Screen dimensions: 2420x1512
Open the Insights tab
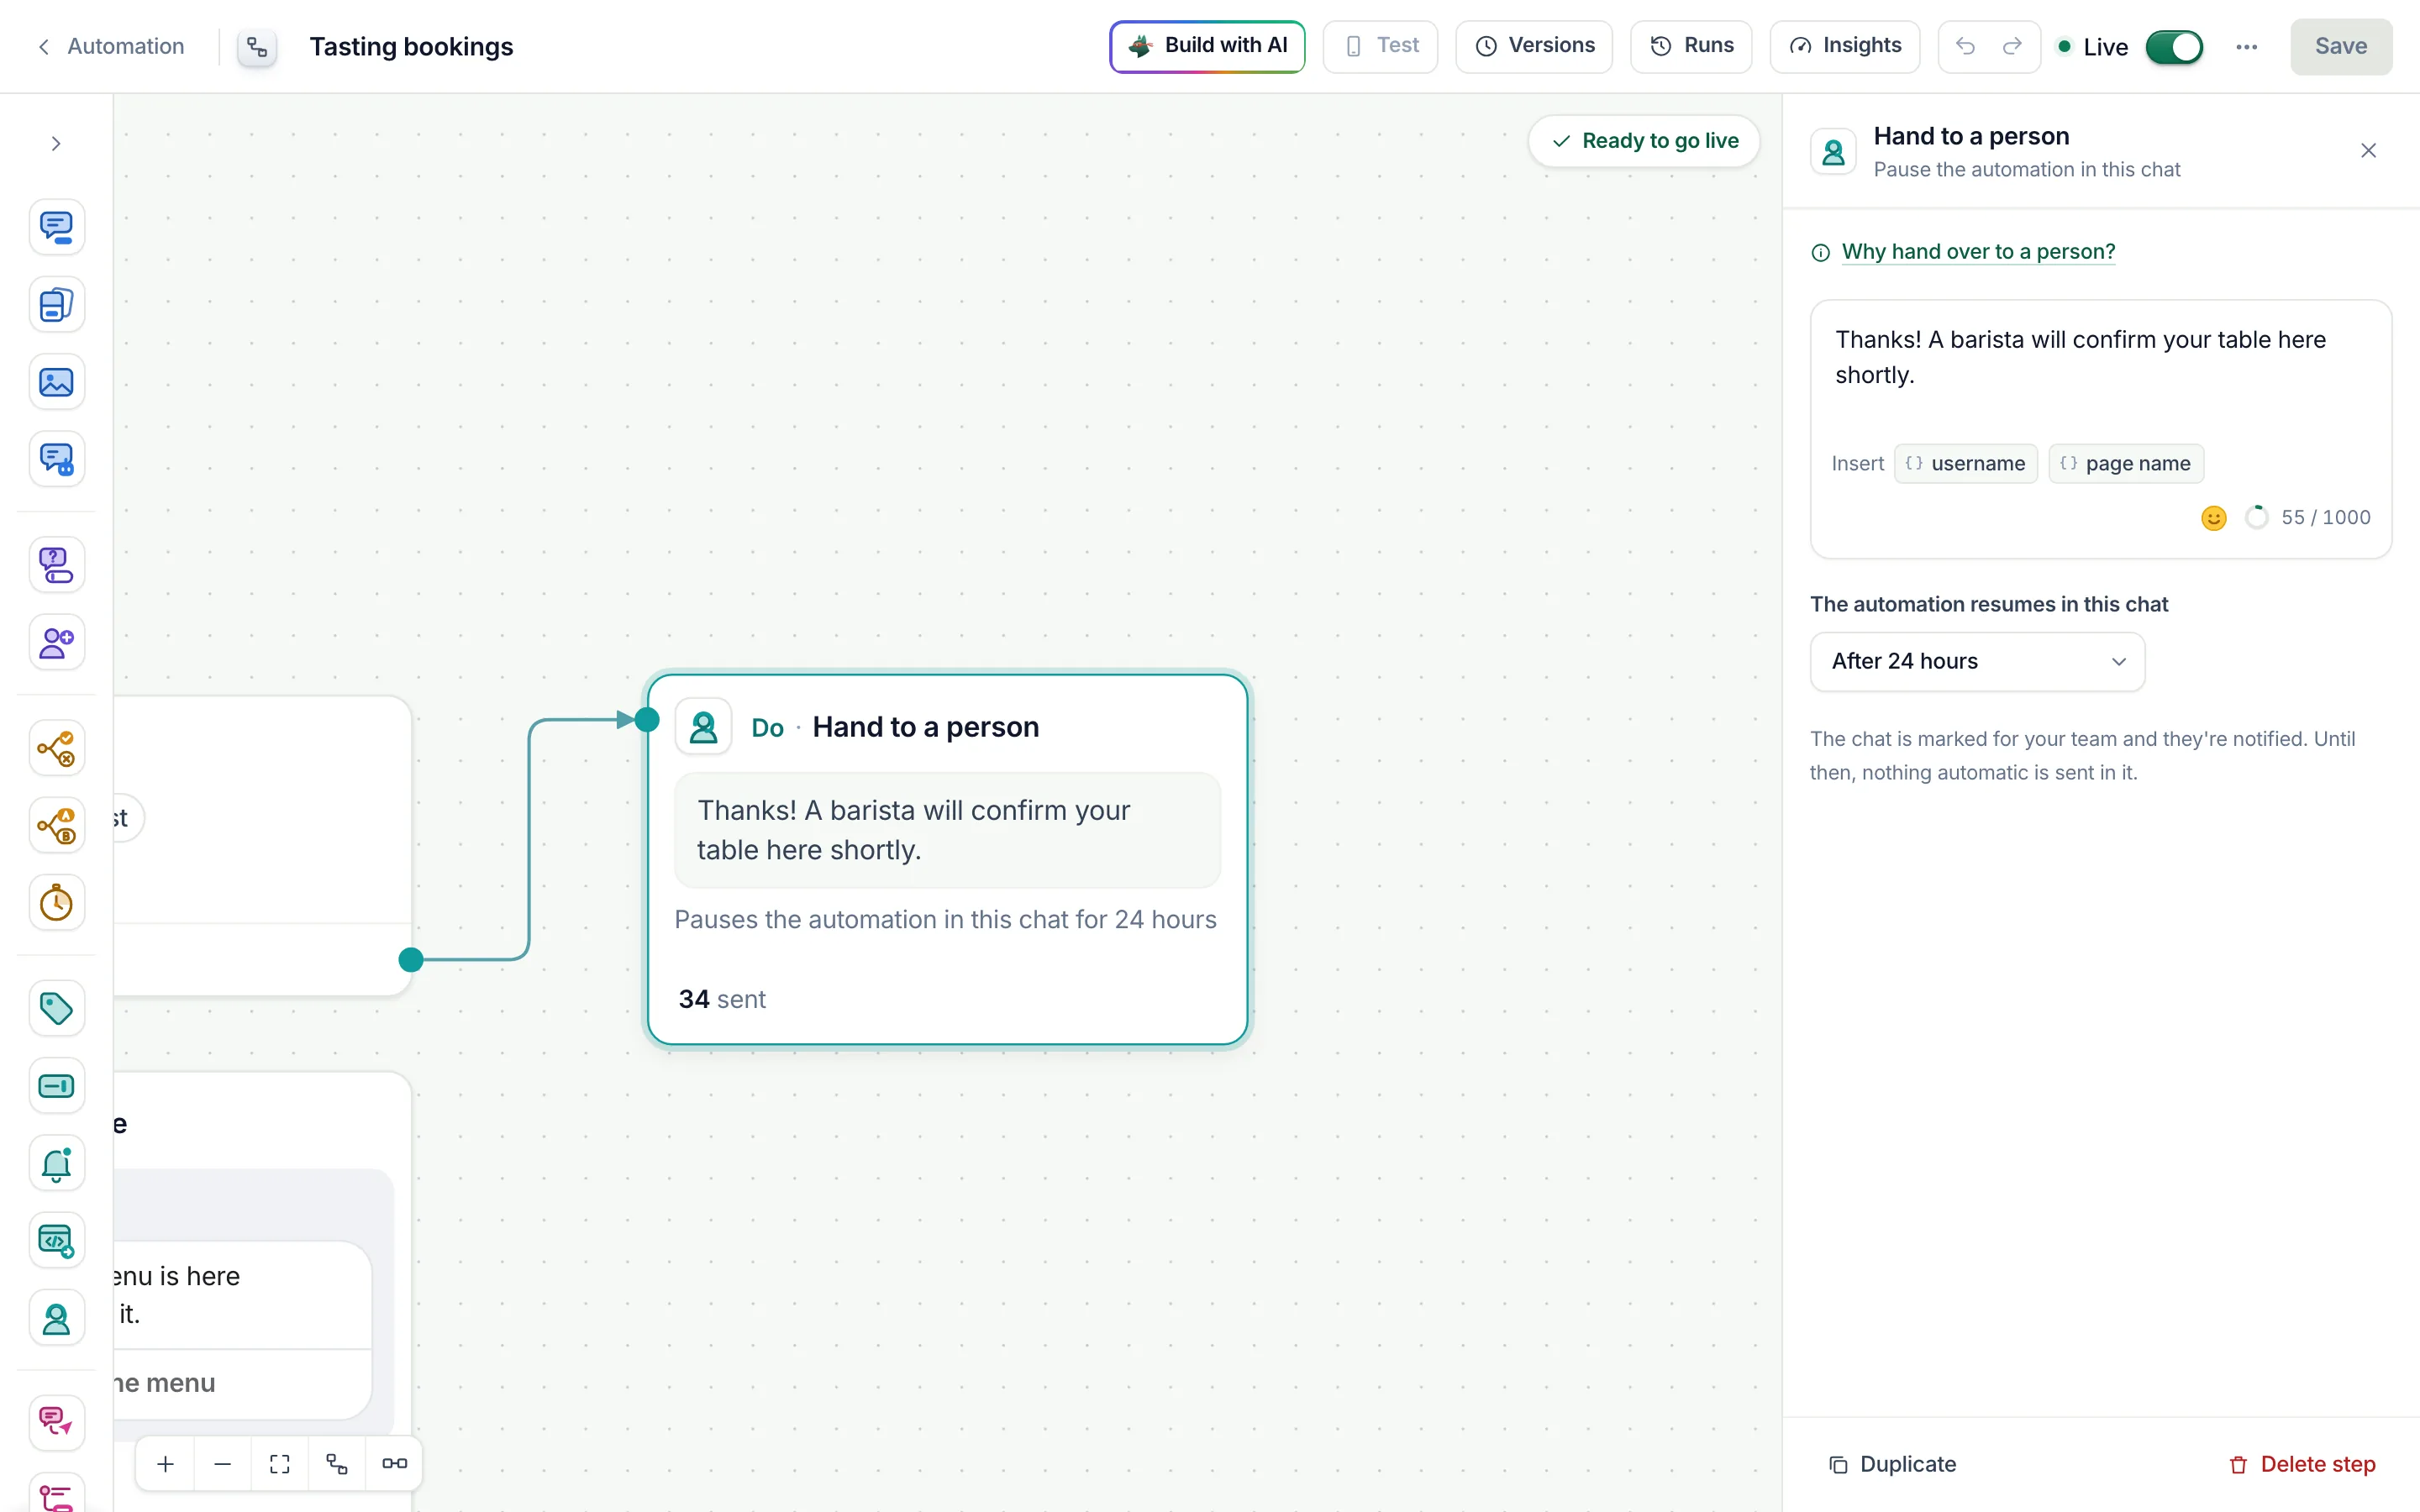[x=1844, y=46]
